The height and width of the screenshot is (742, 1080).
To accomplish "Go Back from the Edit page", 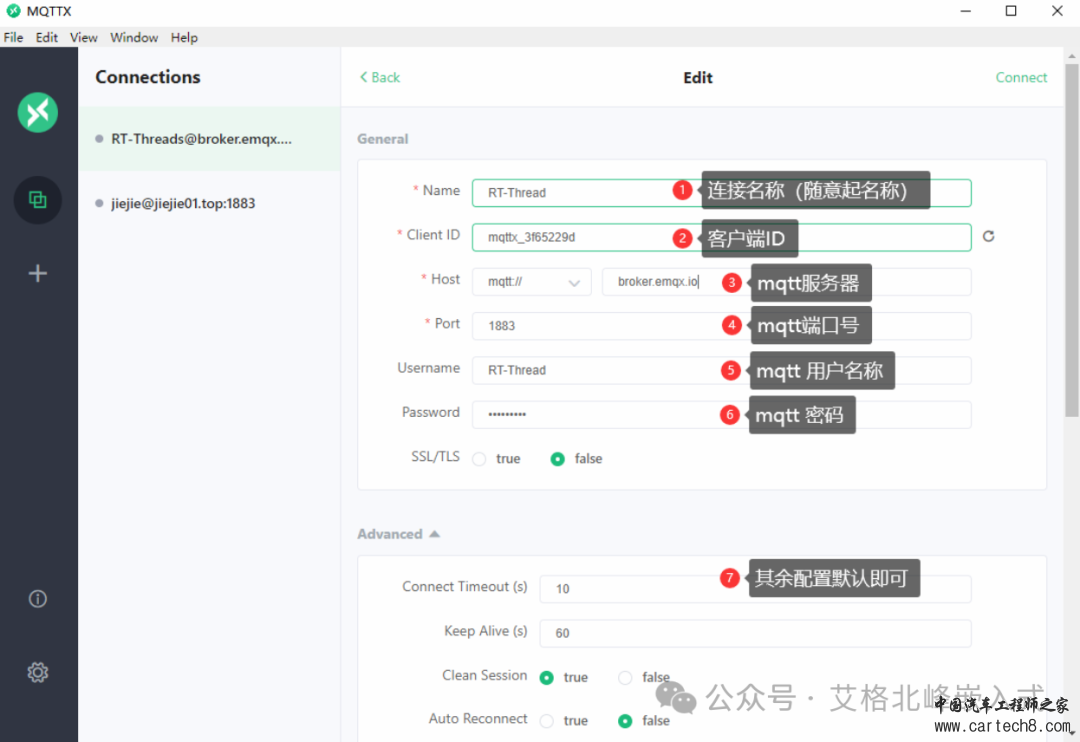I will tap(380, 77).
